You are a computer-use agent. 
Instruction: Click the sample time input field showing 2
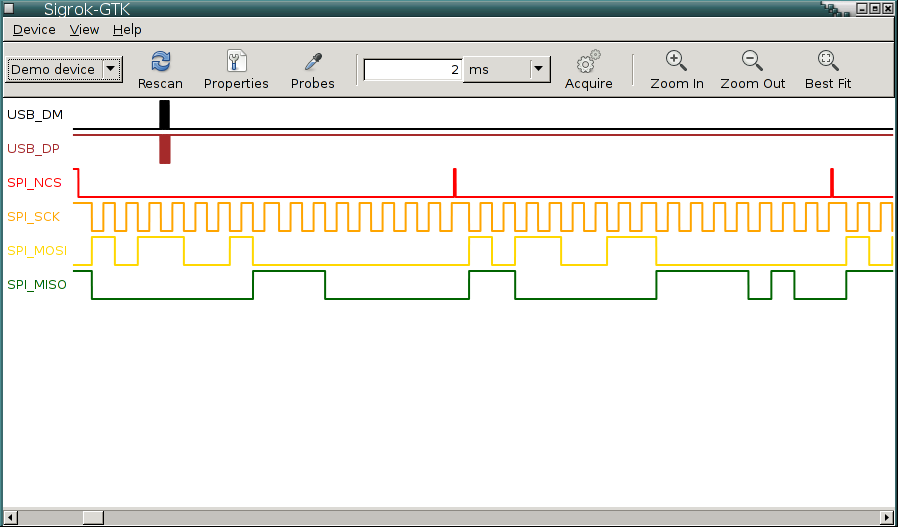[412, 69]
